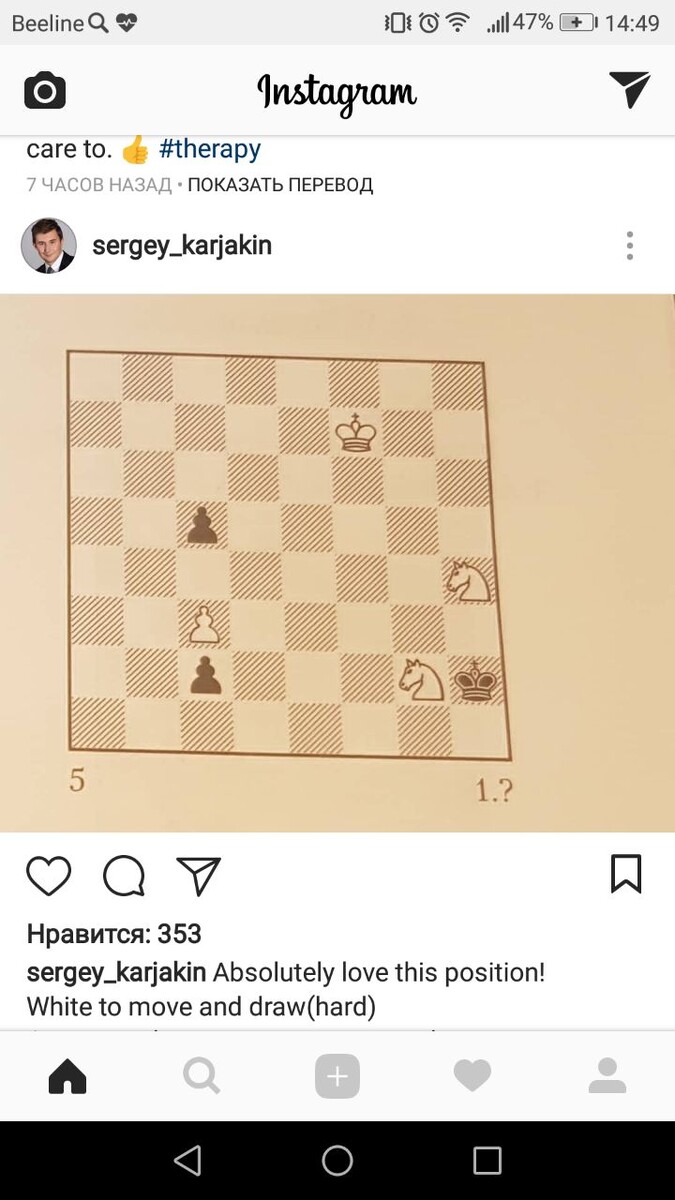Like the chess post with heart icon

point(49,875)
